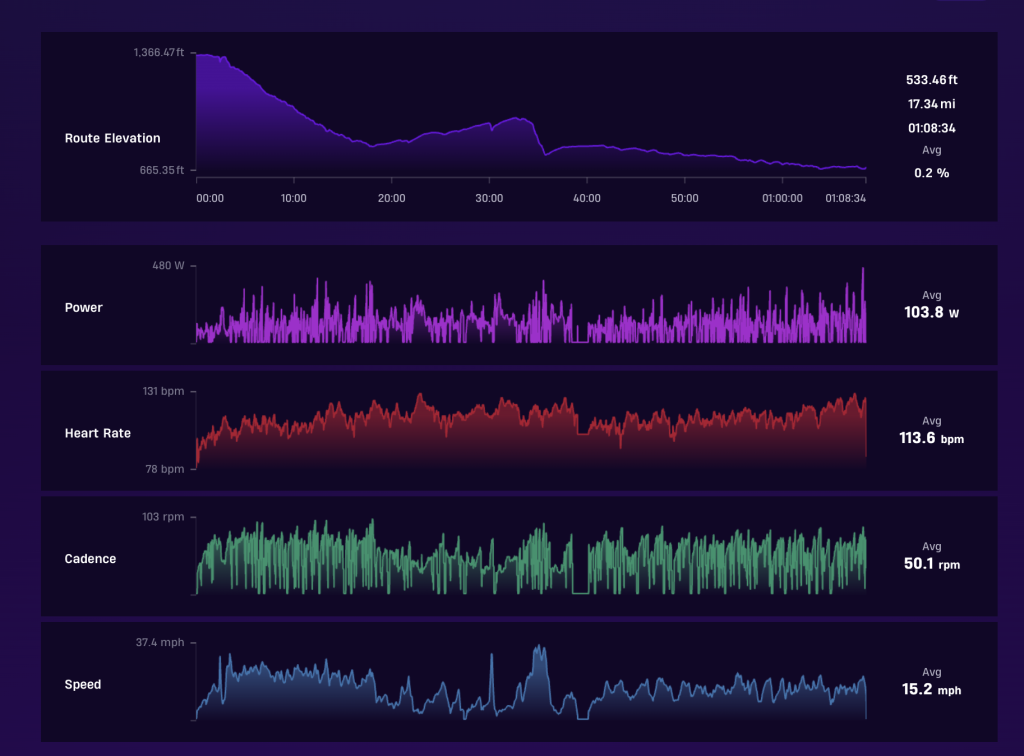Click the green Cadence graph

tap(531, 556)
